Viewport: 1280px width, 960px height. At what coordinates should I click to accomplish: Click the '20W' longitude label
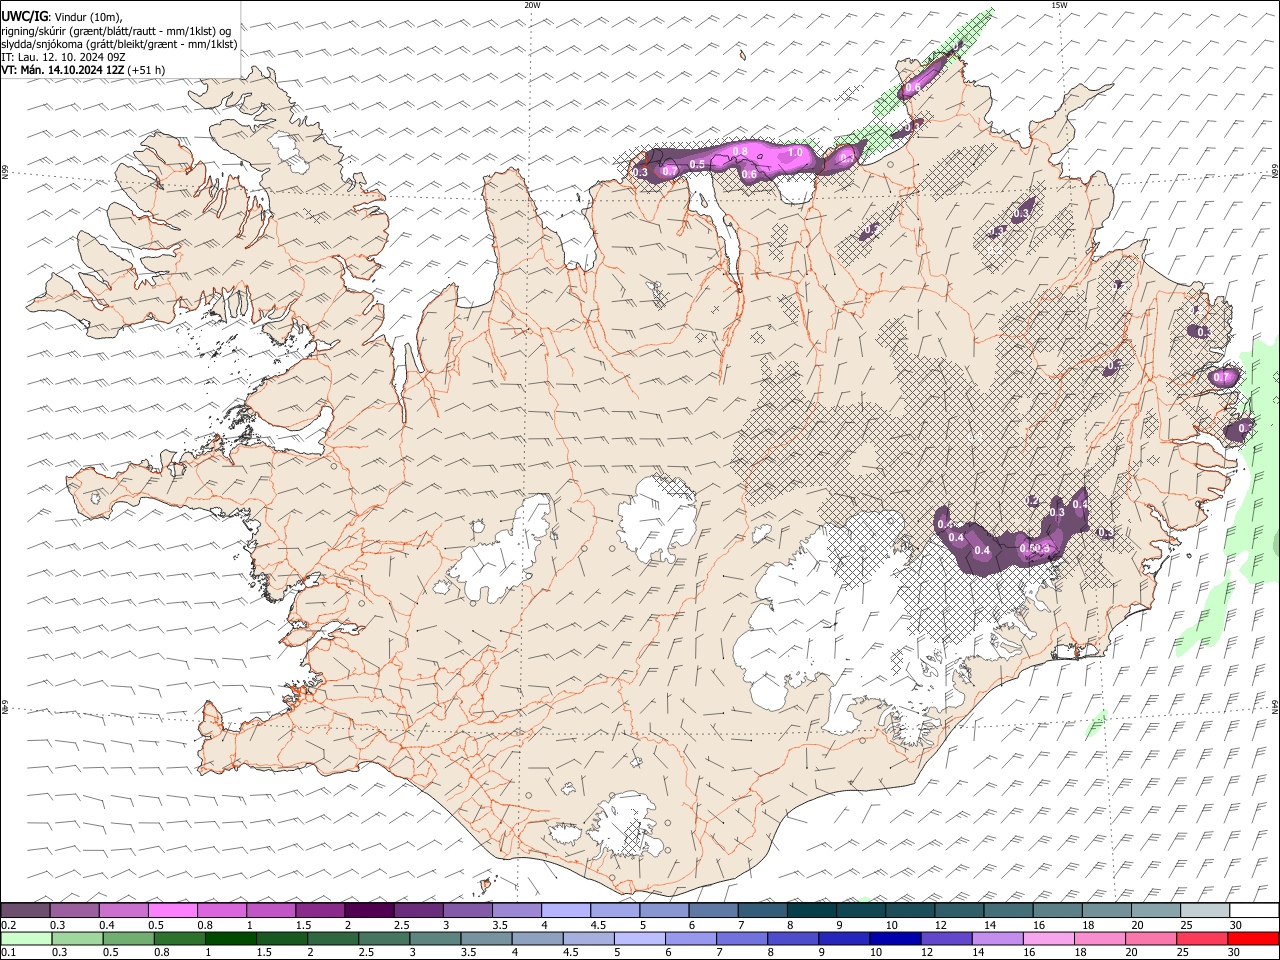(532, 5)
